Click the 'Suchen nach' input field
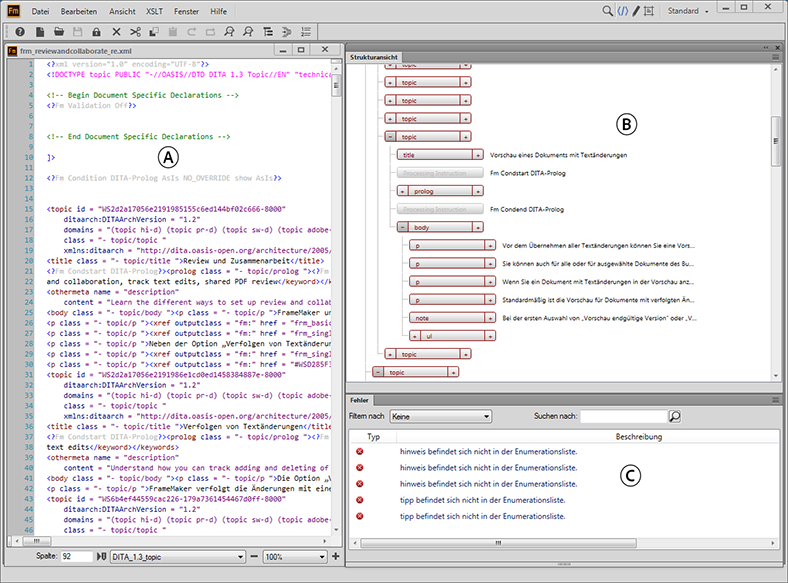The height and width of the screenshot is (583, 788). tap(623, 416)
